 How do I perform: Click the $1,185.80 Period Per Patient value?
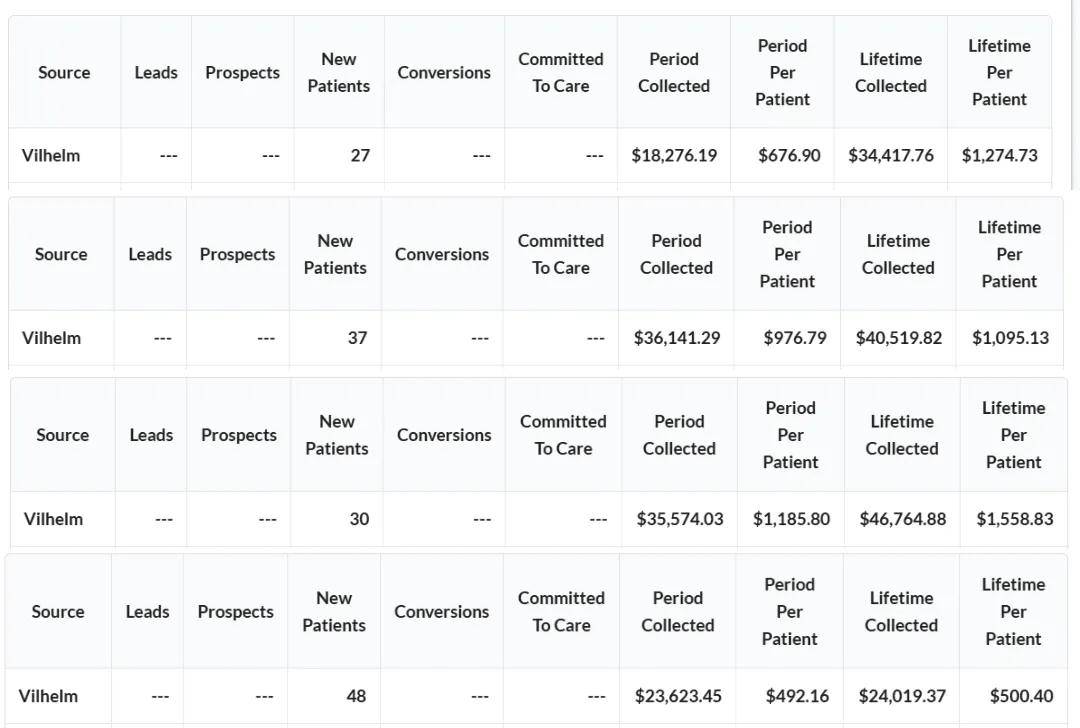coord(791,519)
